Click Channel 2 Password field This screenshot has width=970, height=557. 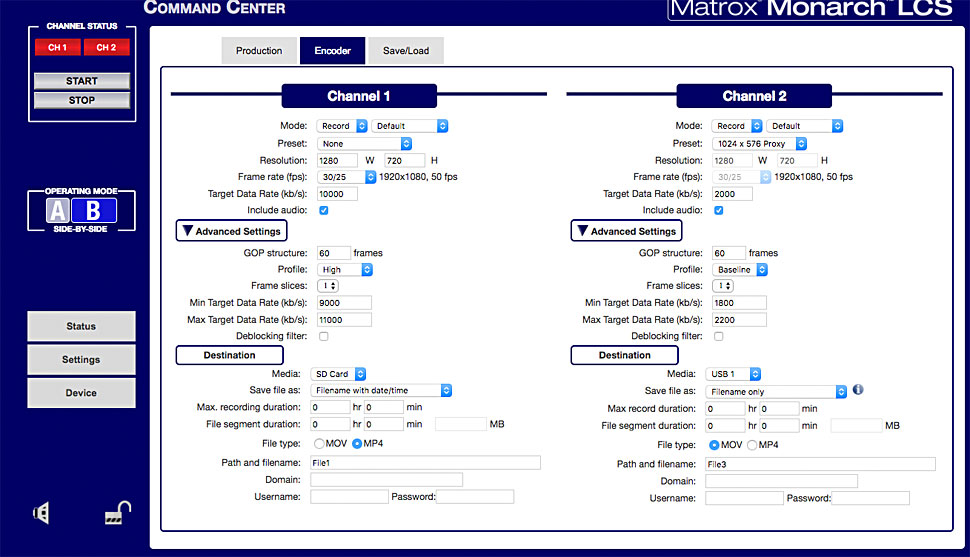pos(870,498)
